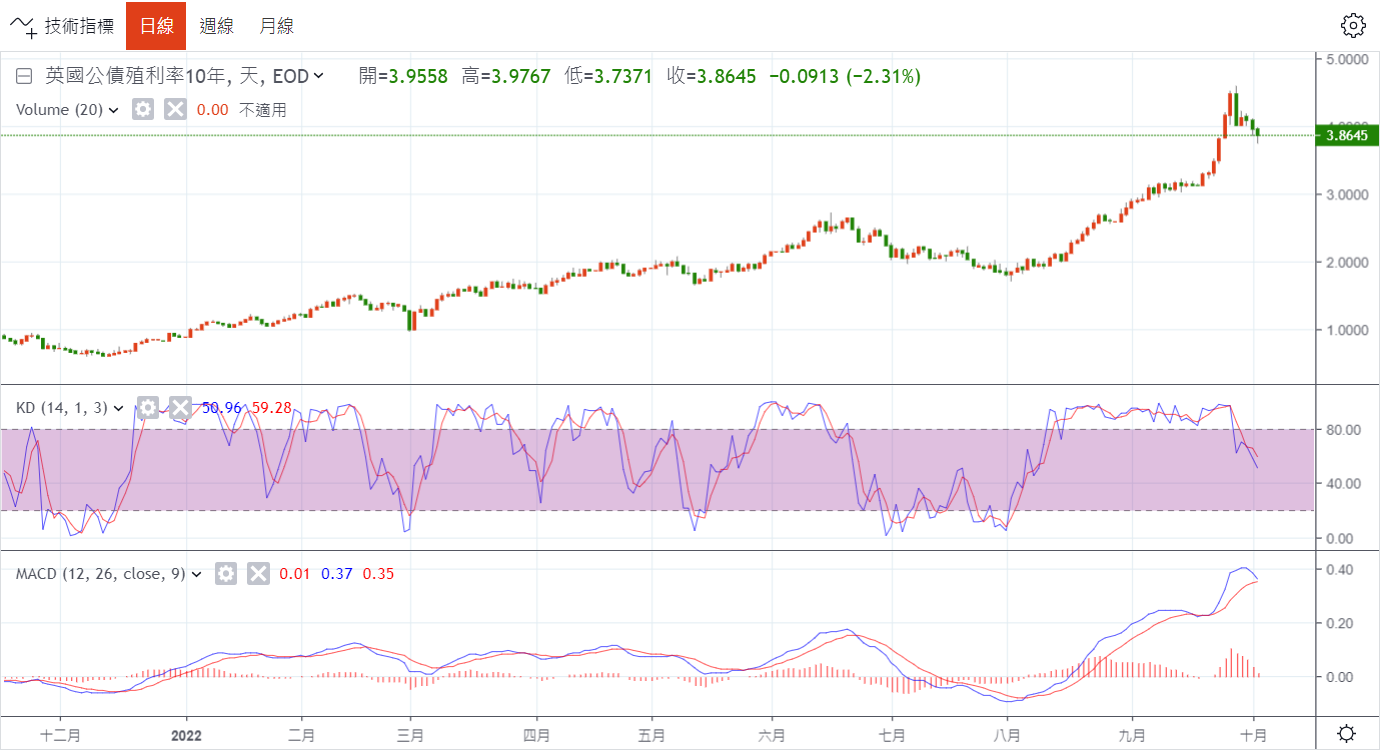The image size is (1383, 756).
Task: Open the 技術指標 indicators menu
Action: click(x=62, y=26)
